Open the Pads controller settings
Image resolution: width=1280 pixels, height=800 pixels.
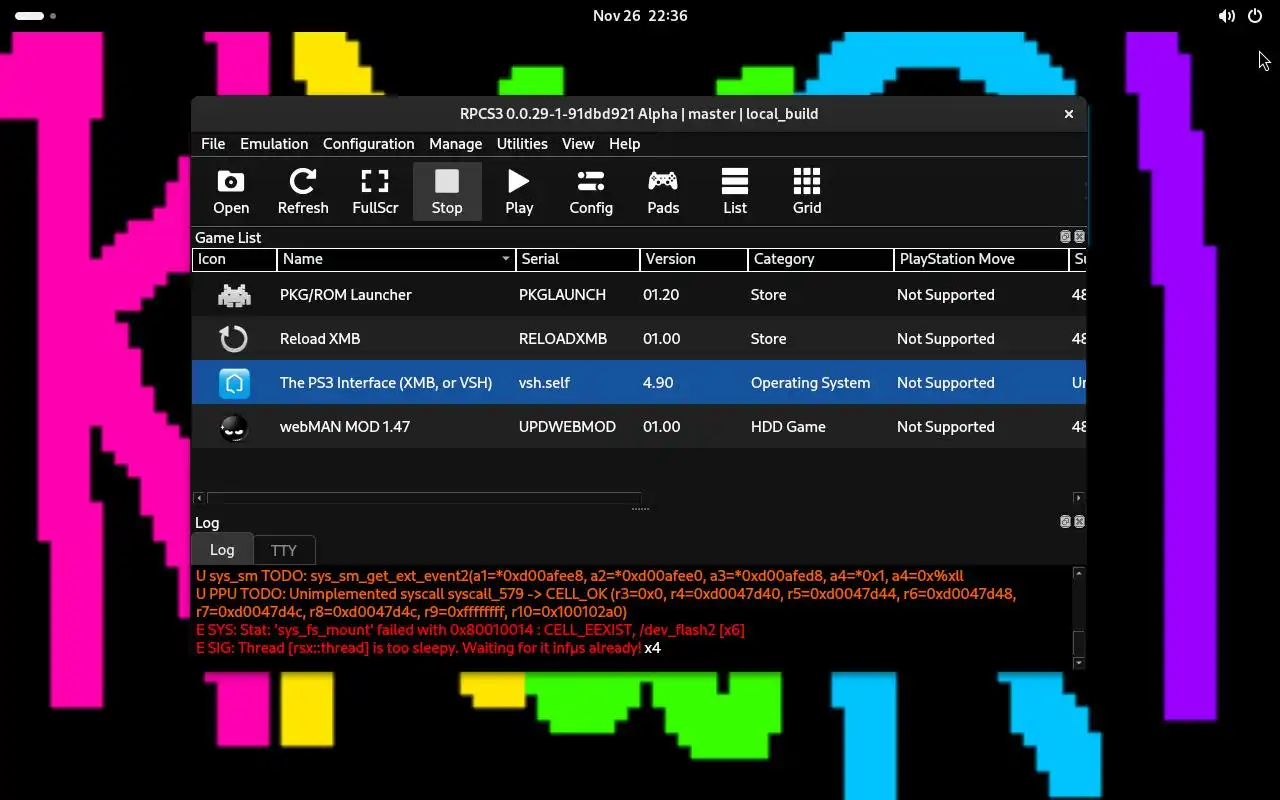coord(663,191)
